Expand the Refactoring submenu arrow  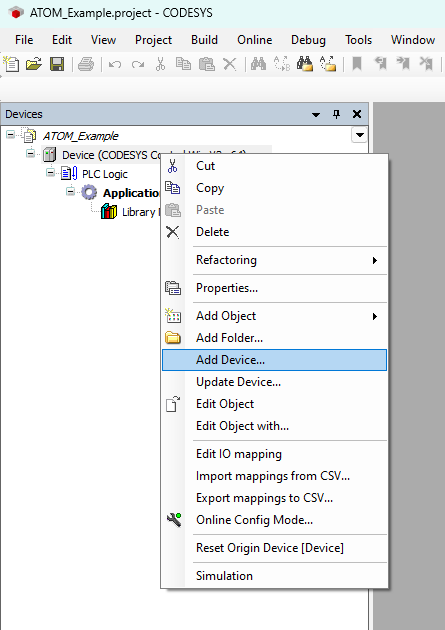(x=375, y=260)
